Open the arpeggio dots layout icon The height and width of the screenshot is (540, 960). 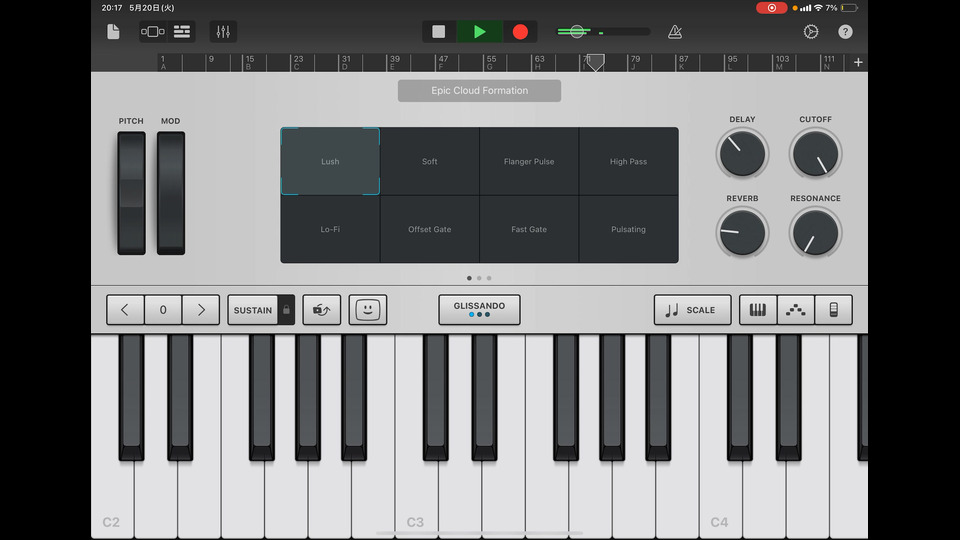click(x=795, y=310)
